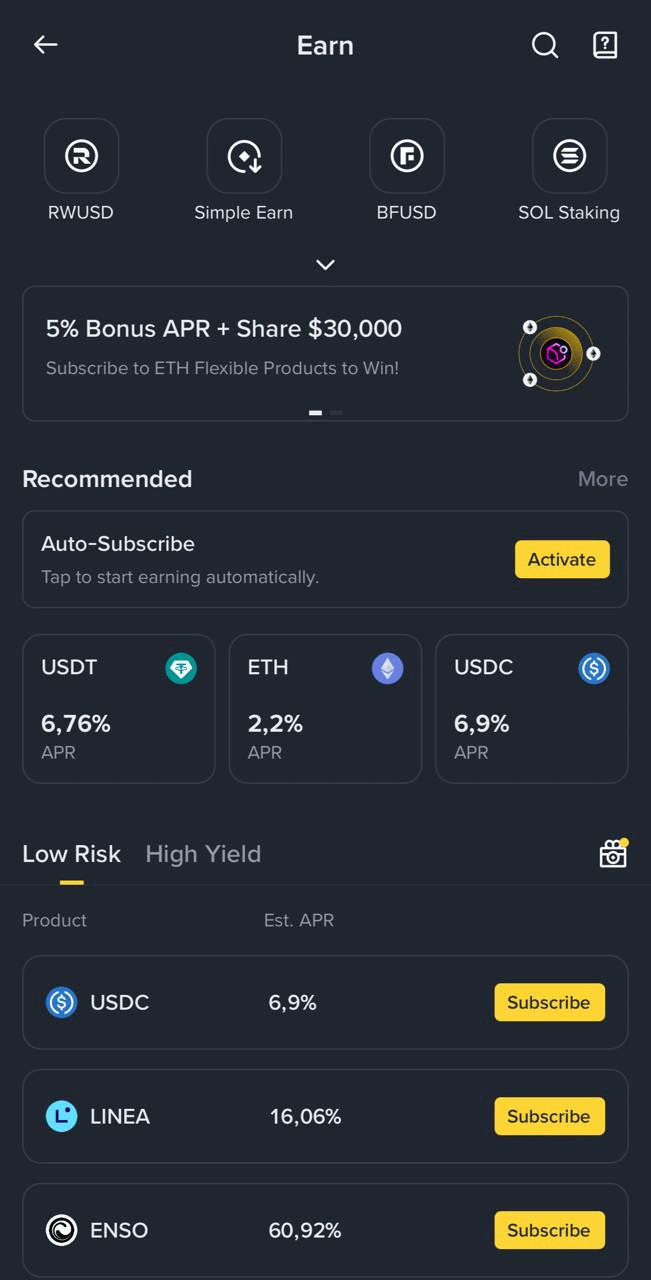
Task: Open the Simple Earn shortcut icon
Action: (x=244, y=156)
